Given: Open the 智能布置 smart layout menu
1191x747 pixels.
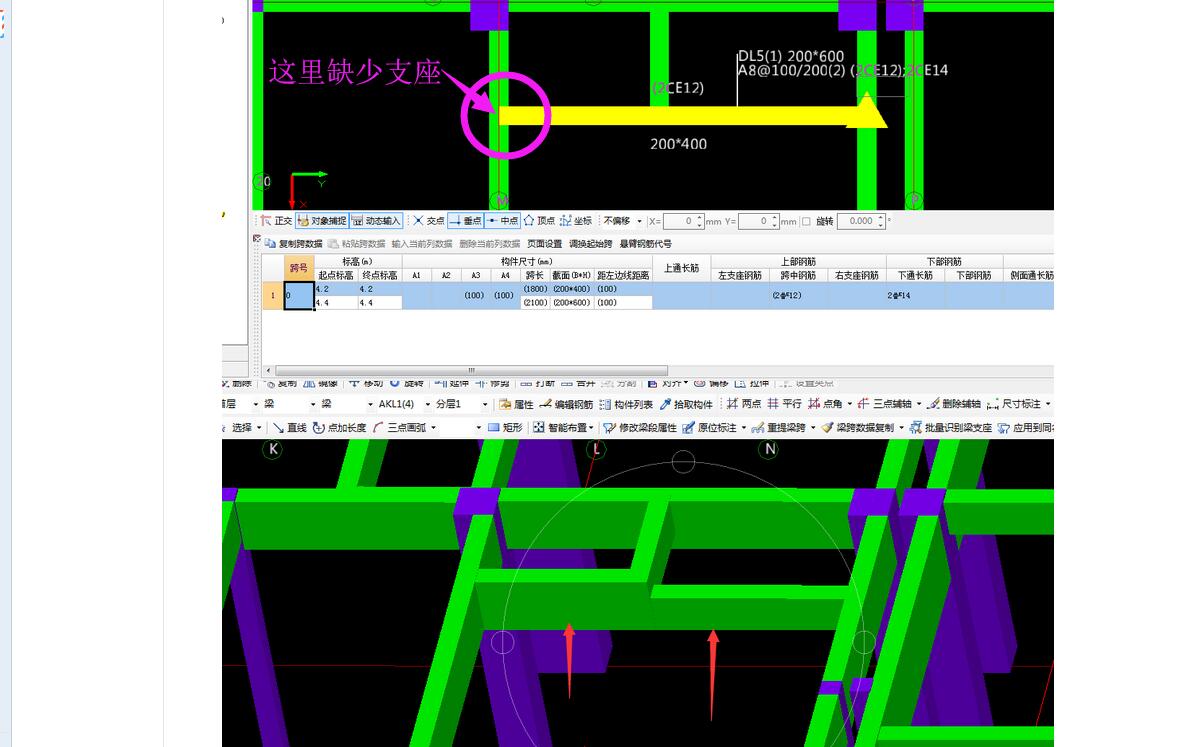Looking at the screenshot, I should point(563,428).
